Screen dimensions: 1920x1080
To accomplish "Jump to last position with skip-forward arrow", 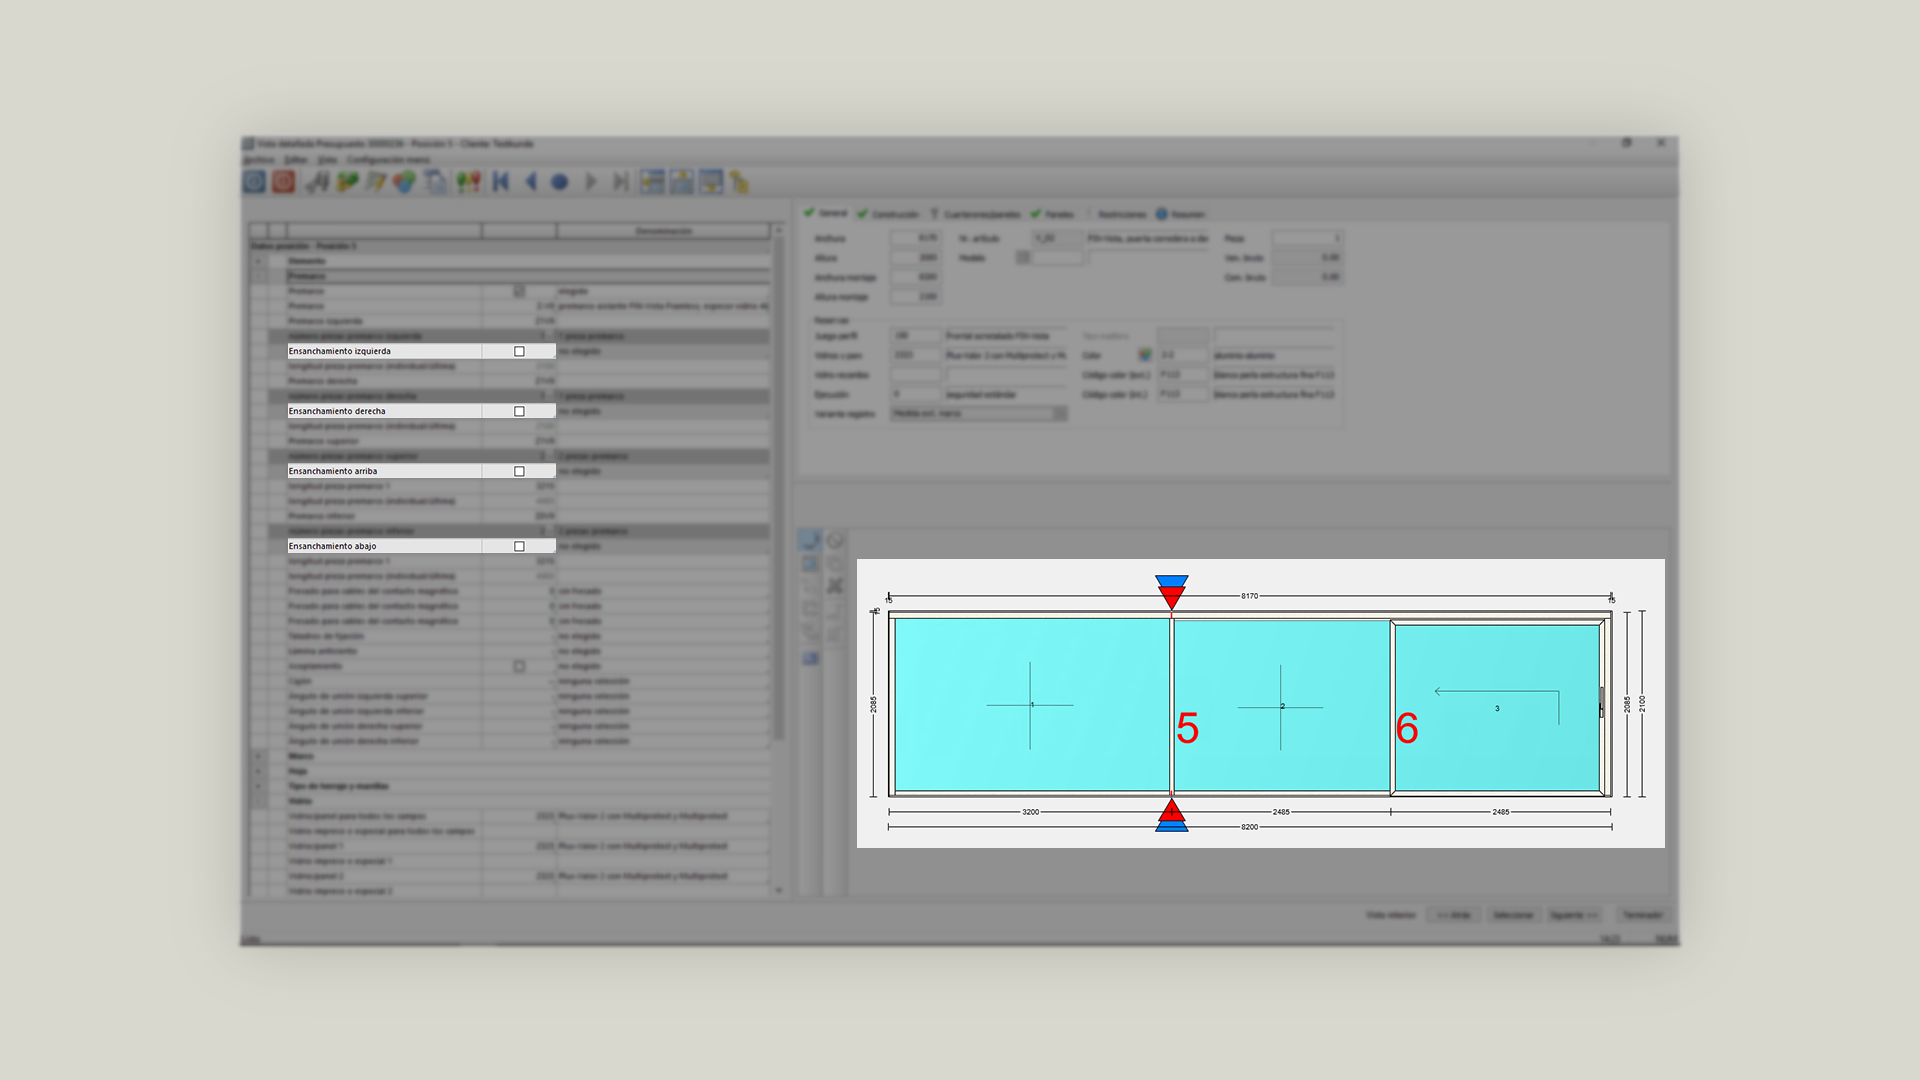I will [621, 182].
